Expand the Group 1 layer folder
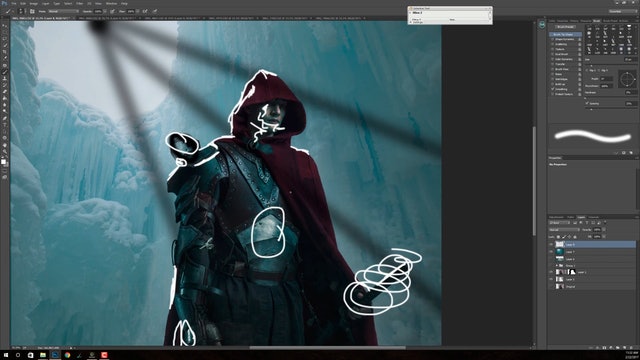Viewport: 640px width, 360px height. pos(556,265)
